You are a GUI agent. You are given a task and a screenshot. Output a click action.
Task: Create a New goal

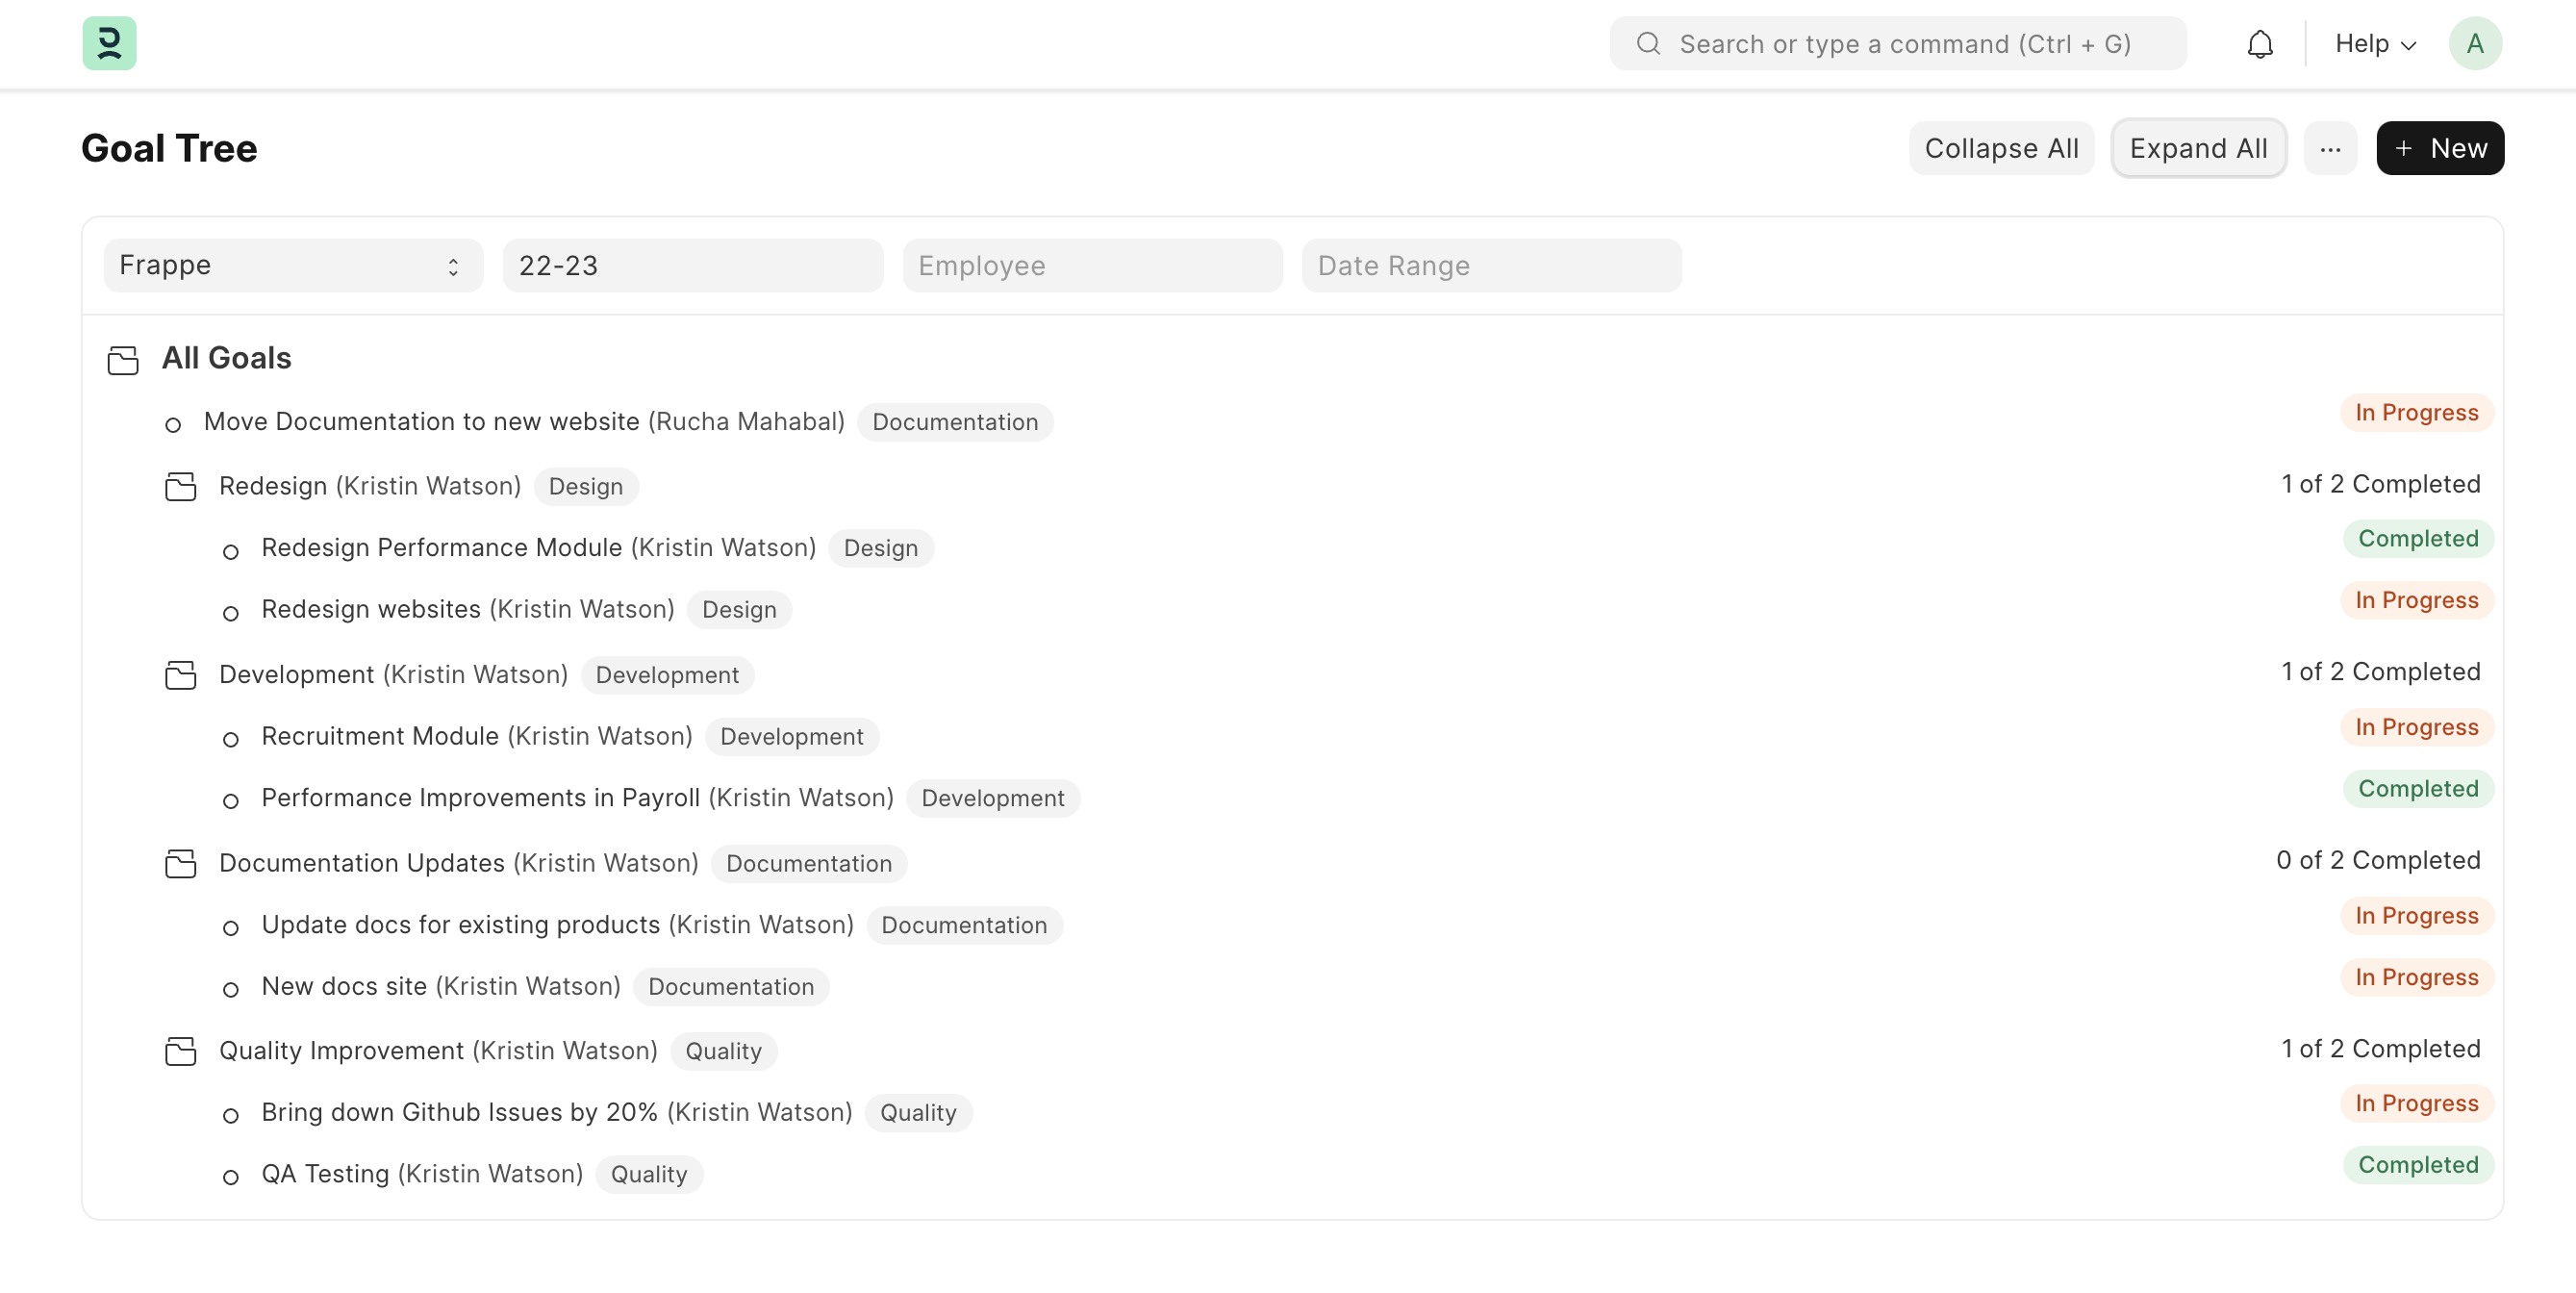2440,148
